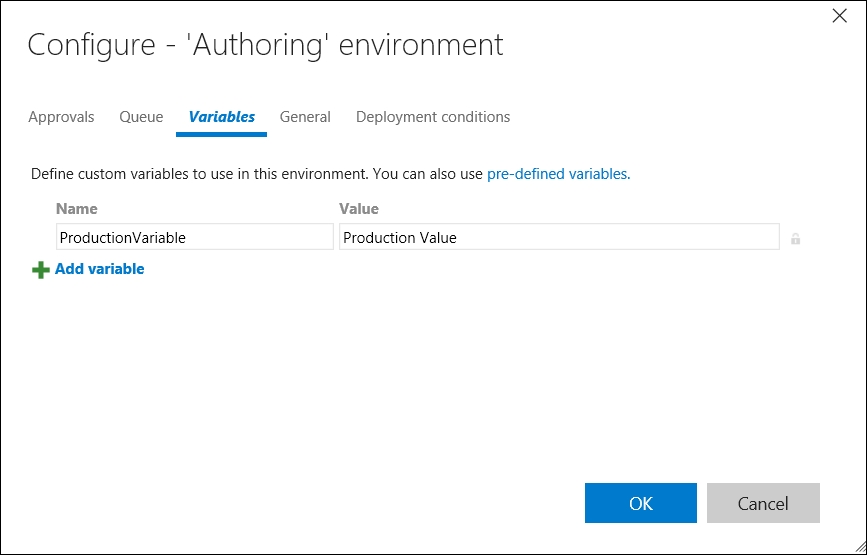
Task: Open the Queue tab
Action: tap(141, 117)
